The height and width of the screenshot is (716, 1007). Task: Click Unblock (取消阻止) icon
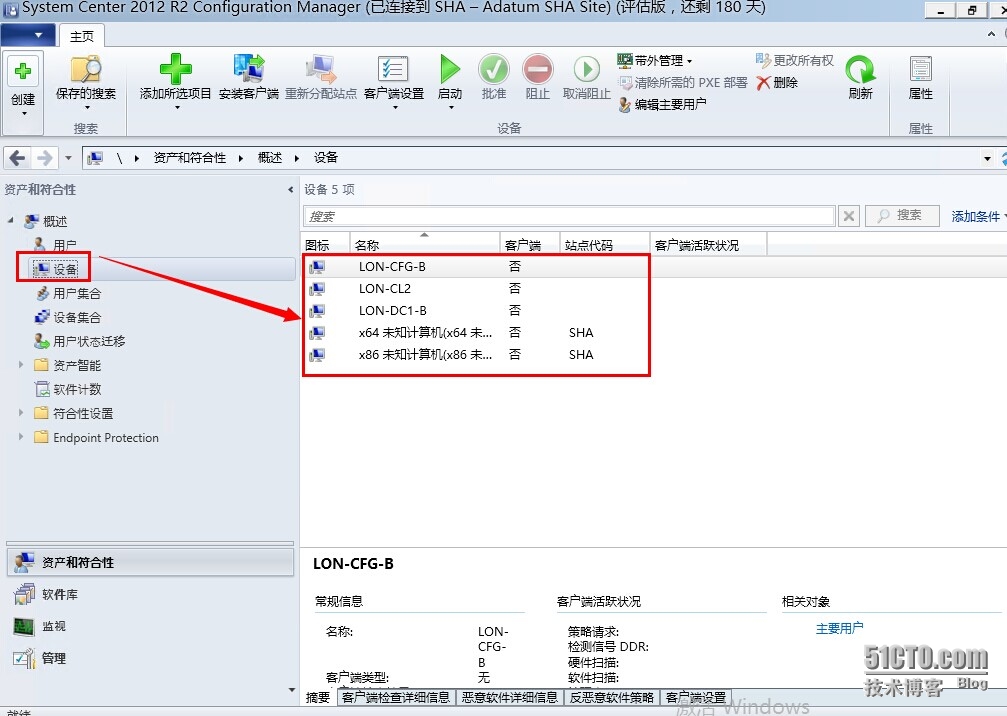coord(586,69)
